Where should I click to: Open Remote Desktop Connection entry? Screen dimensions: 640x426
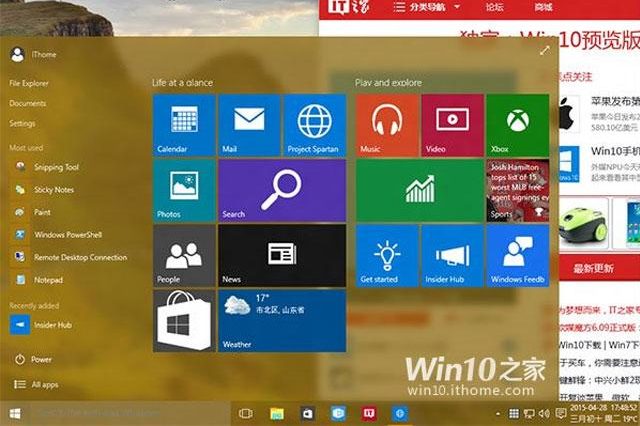70,257
